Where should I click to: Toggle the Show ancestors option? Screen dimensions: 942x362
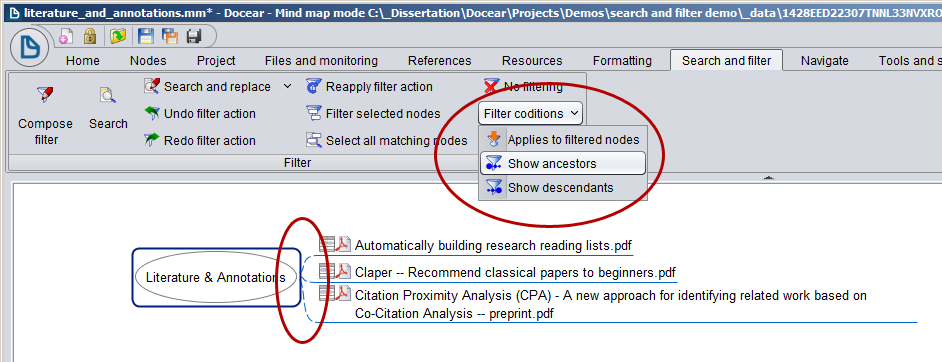[x=562, y=163]
